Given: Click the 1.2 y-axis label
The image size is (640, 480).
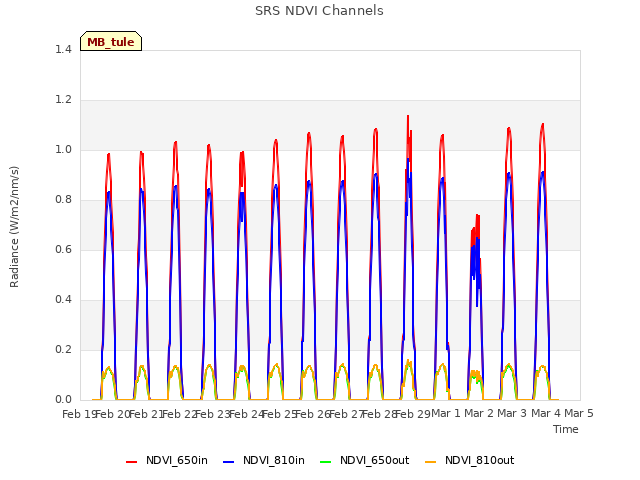Looking at the screenshot, I should (x=63, y=100).
